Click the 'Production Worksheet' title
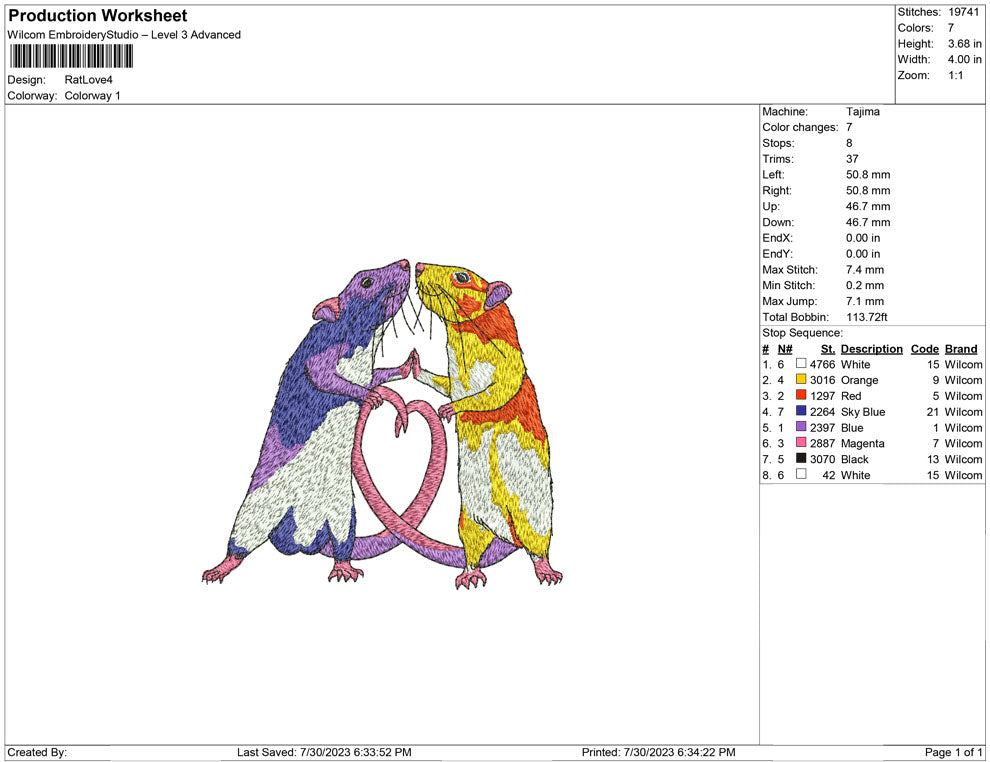The width and height of the screenshot is (990, 762). (x=98, y=16)
